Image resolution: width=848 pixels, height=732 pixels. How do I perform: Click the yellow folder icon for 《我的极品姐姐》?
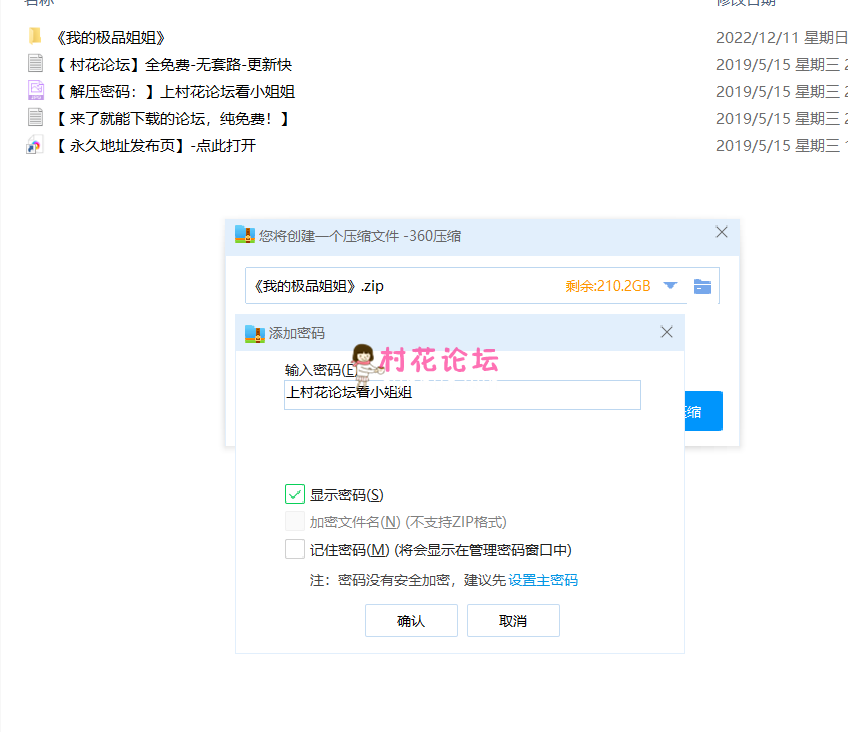tap(35, 37)
